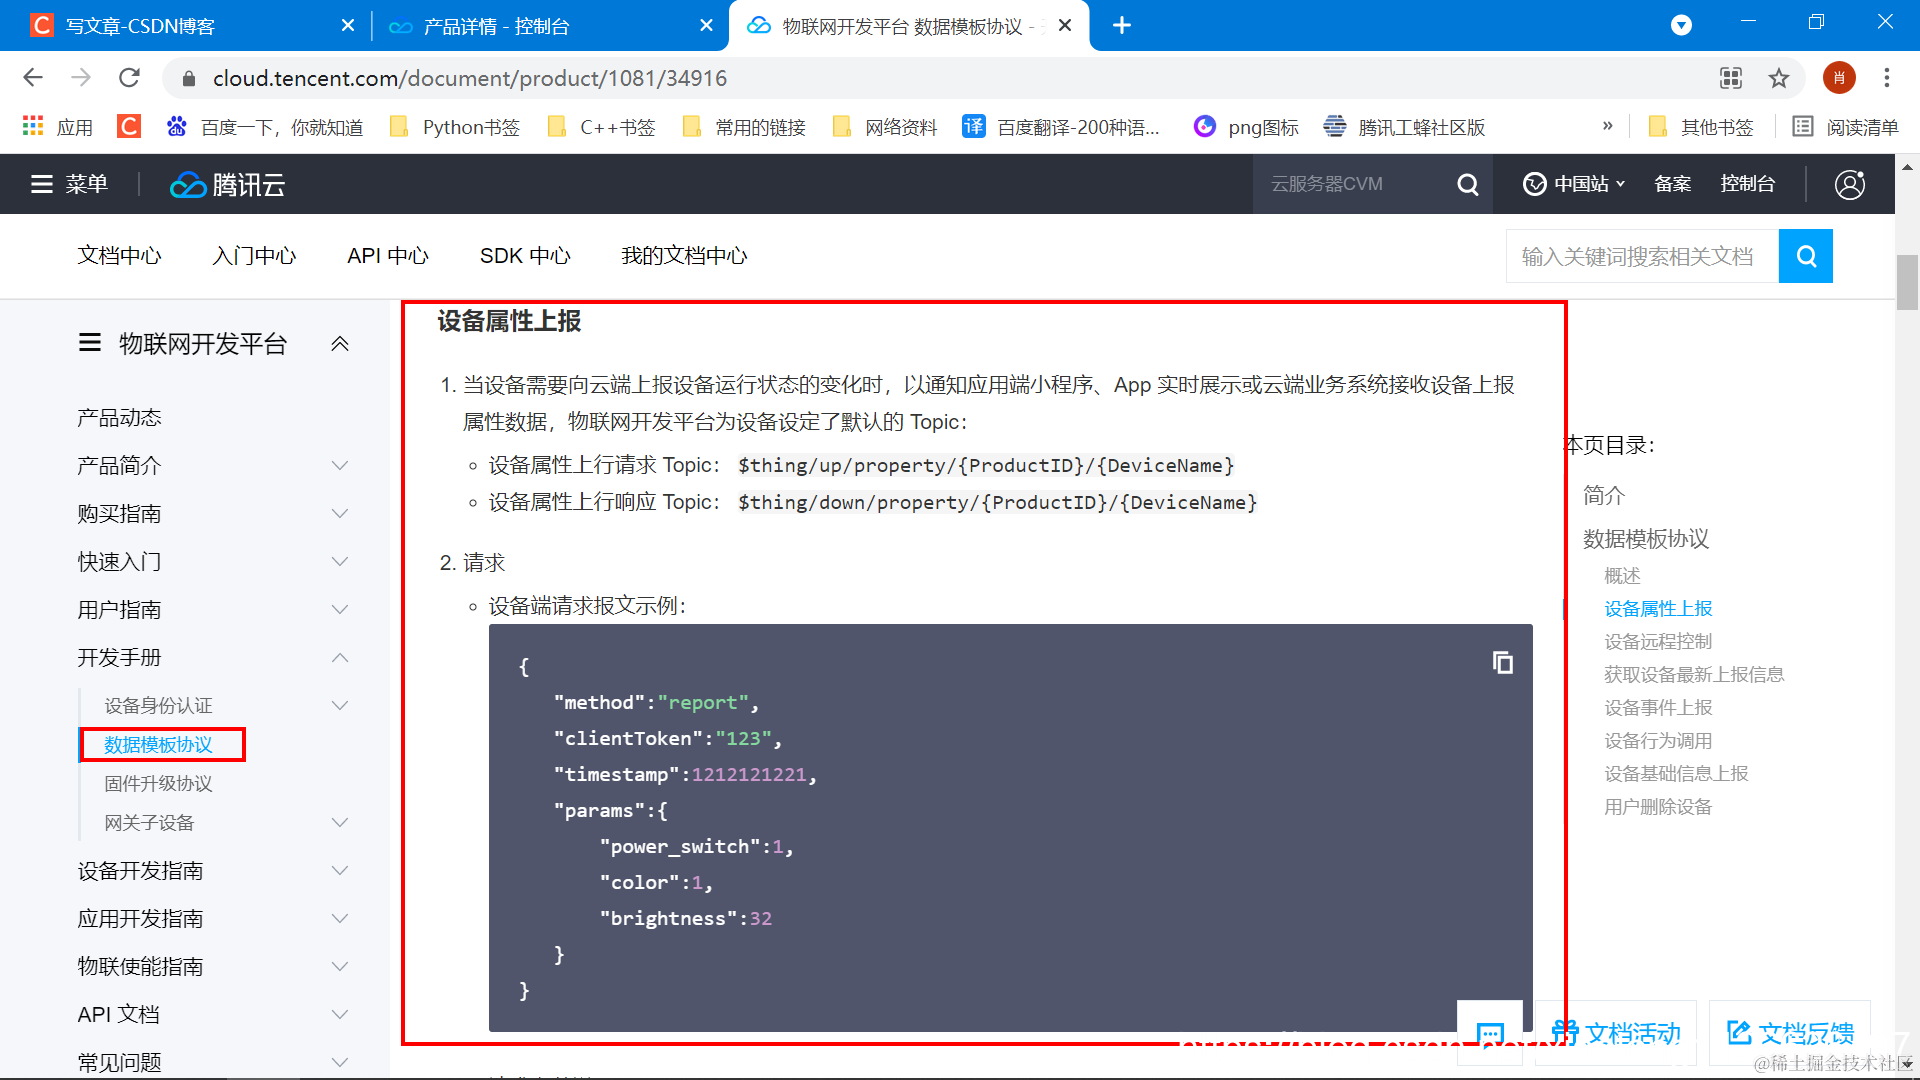Close the 写文章-CSDN博客 tab
This screenshot has height=1080, width=1920.
click(x=348, y=25)
